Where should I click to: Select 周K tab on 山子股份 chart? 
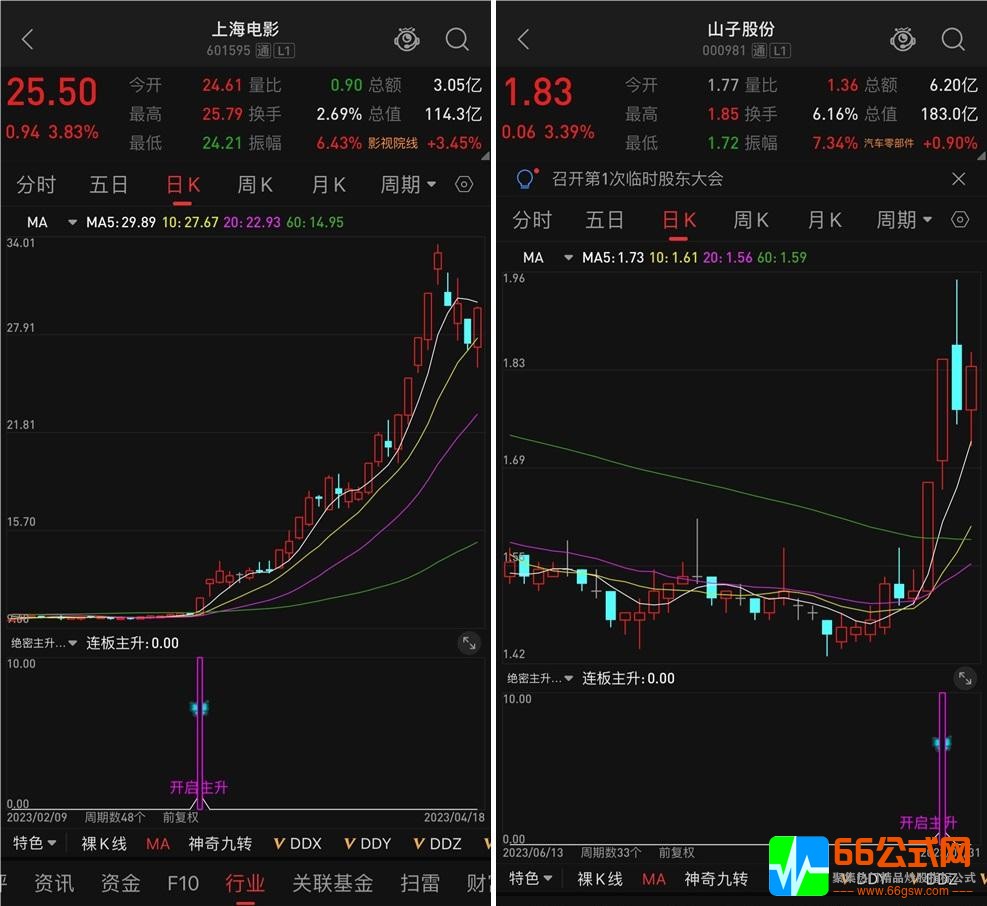point(751,220)
